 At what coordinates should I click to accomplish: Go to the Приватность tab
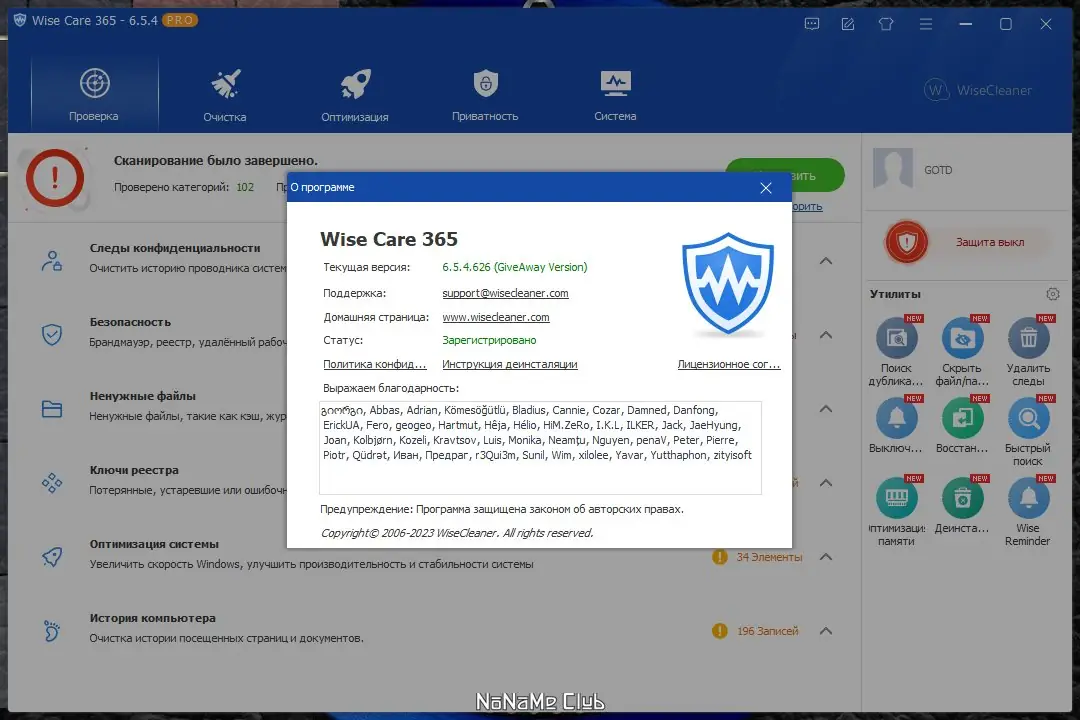[485, 94]
